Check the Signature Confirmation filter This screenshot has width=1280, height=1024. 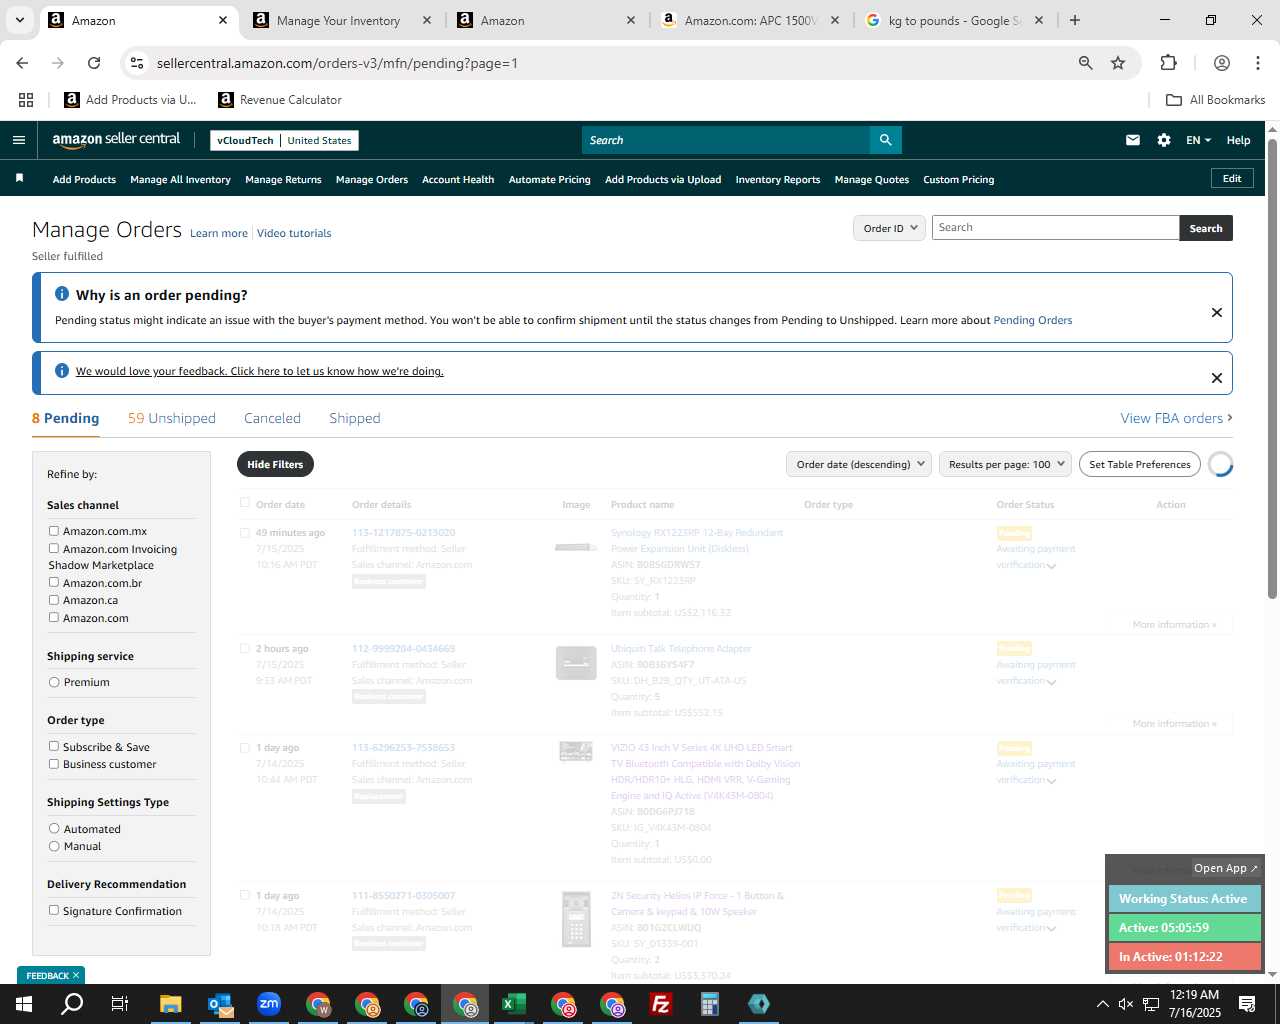(x=54, y=910)
